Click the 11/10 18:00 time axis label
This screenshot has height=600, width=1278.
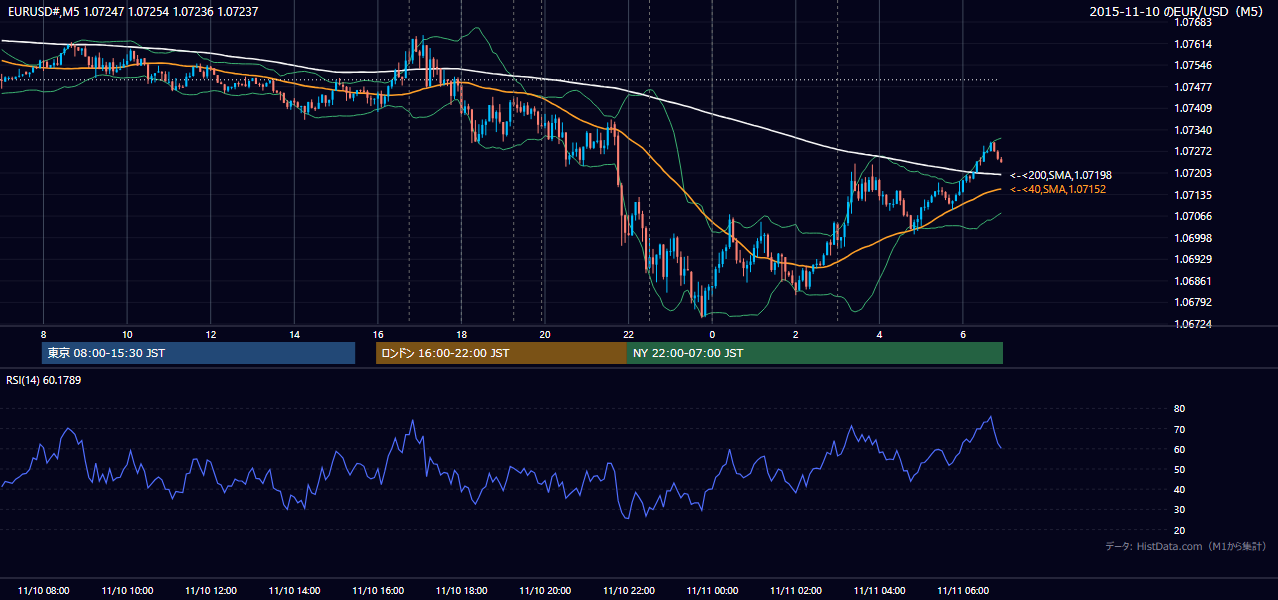coord(461,591)
